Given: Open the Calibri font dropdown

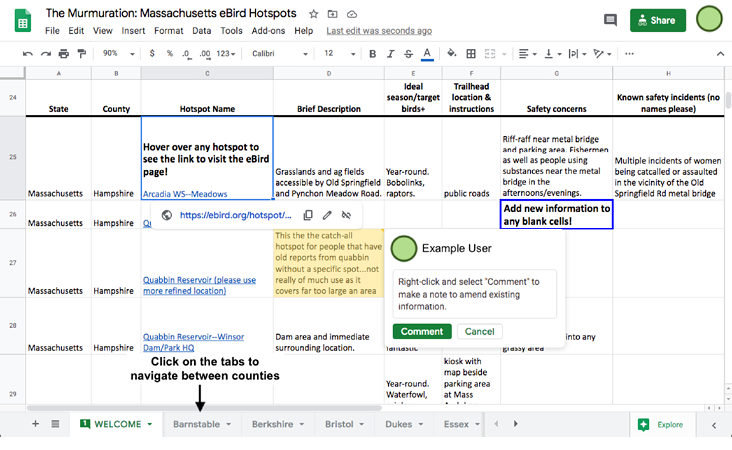Looking at the screenshot, I should 278,54.
